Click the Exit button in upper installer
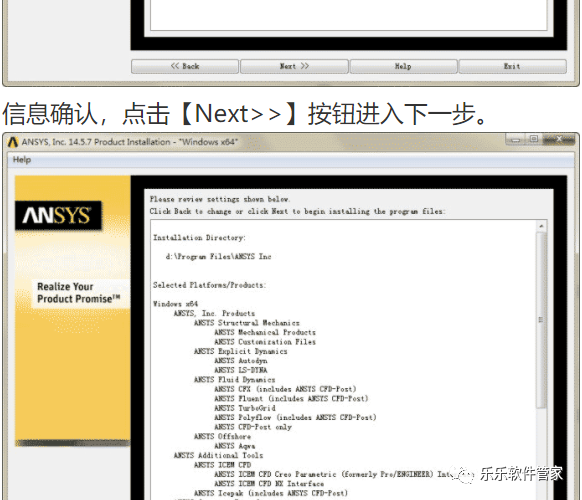This screenshot has height=500, width=582. [x=513, y=66]
